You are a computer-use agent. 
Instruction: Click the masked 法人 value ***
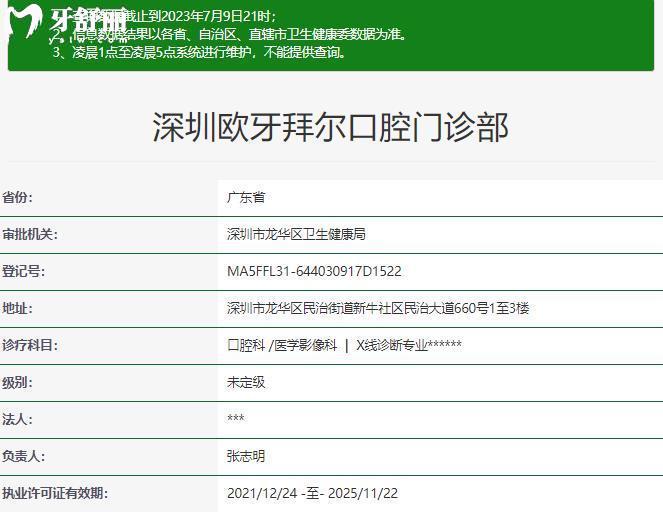point(236,418)
